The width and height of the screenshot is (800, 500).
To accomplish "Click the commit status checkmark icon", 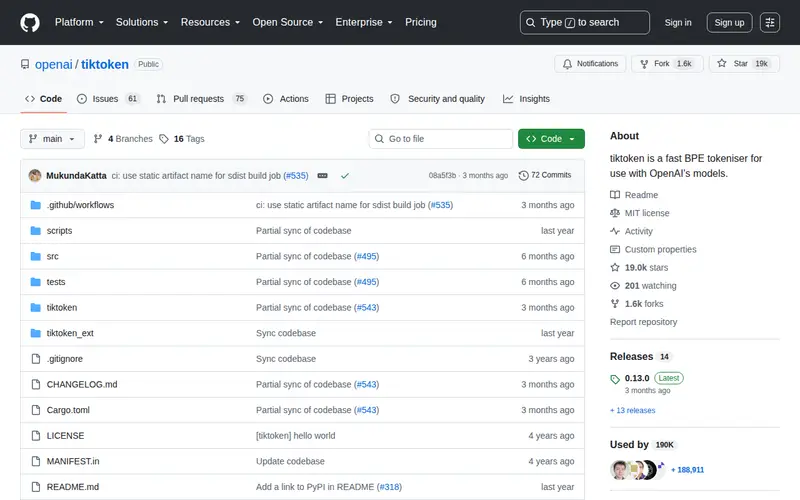I will [x=345, y=176].
